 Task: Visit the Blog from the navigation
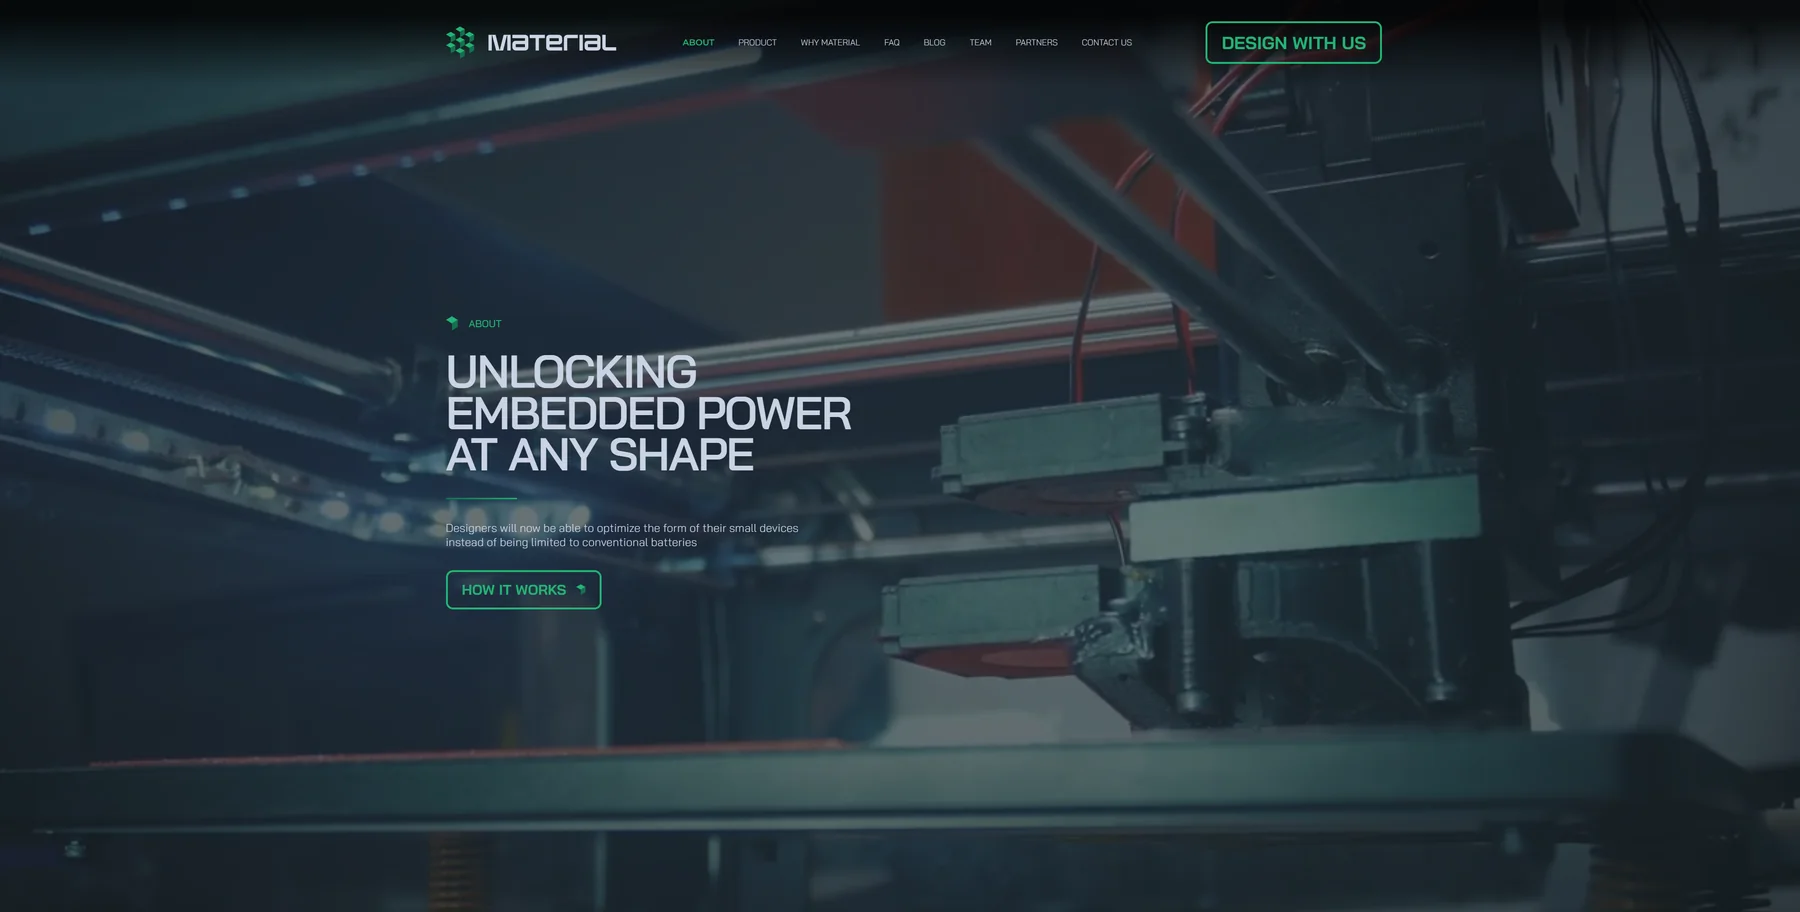(934, 42)
